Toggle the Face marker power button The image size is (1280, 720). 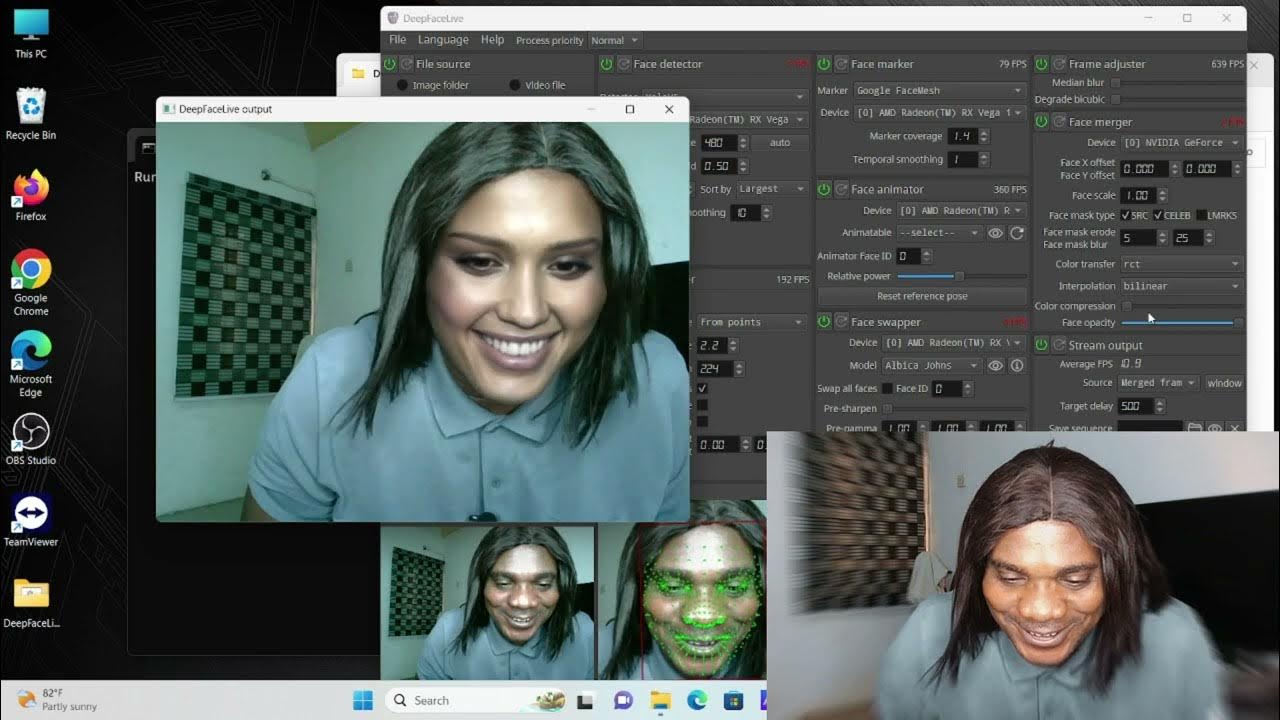point(824,64)
